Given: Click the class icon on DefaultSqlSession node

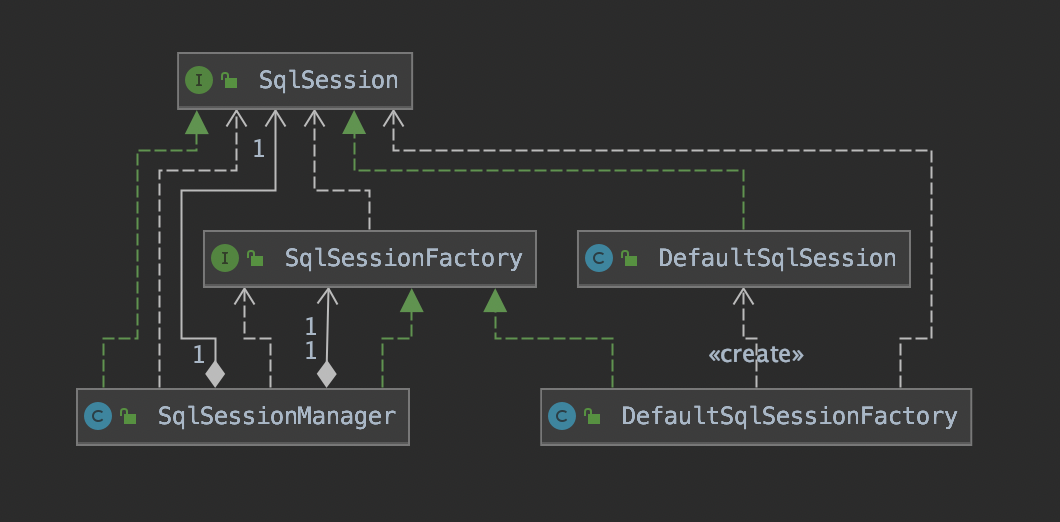Looking at the screenshot, I should tap(598, 259).
